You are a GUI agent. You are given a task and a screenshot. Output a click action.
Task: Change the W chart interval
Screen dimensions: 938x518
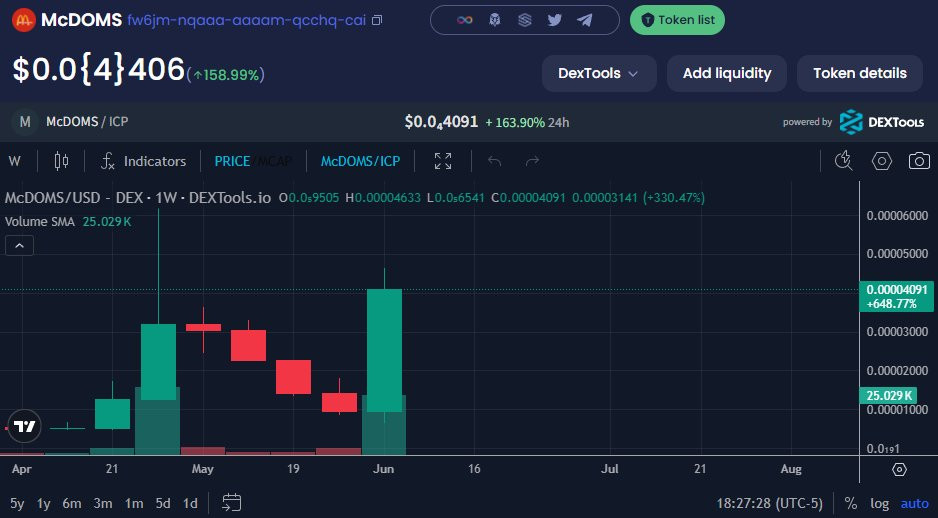tap(15, 162)
